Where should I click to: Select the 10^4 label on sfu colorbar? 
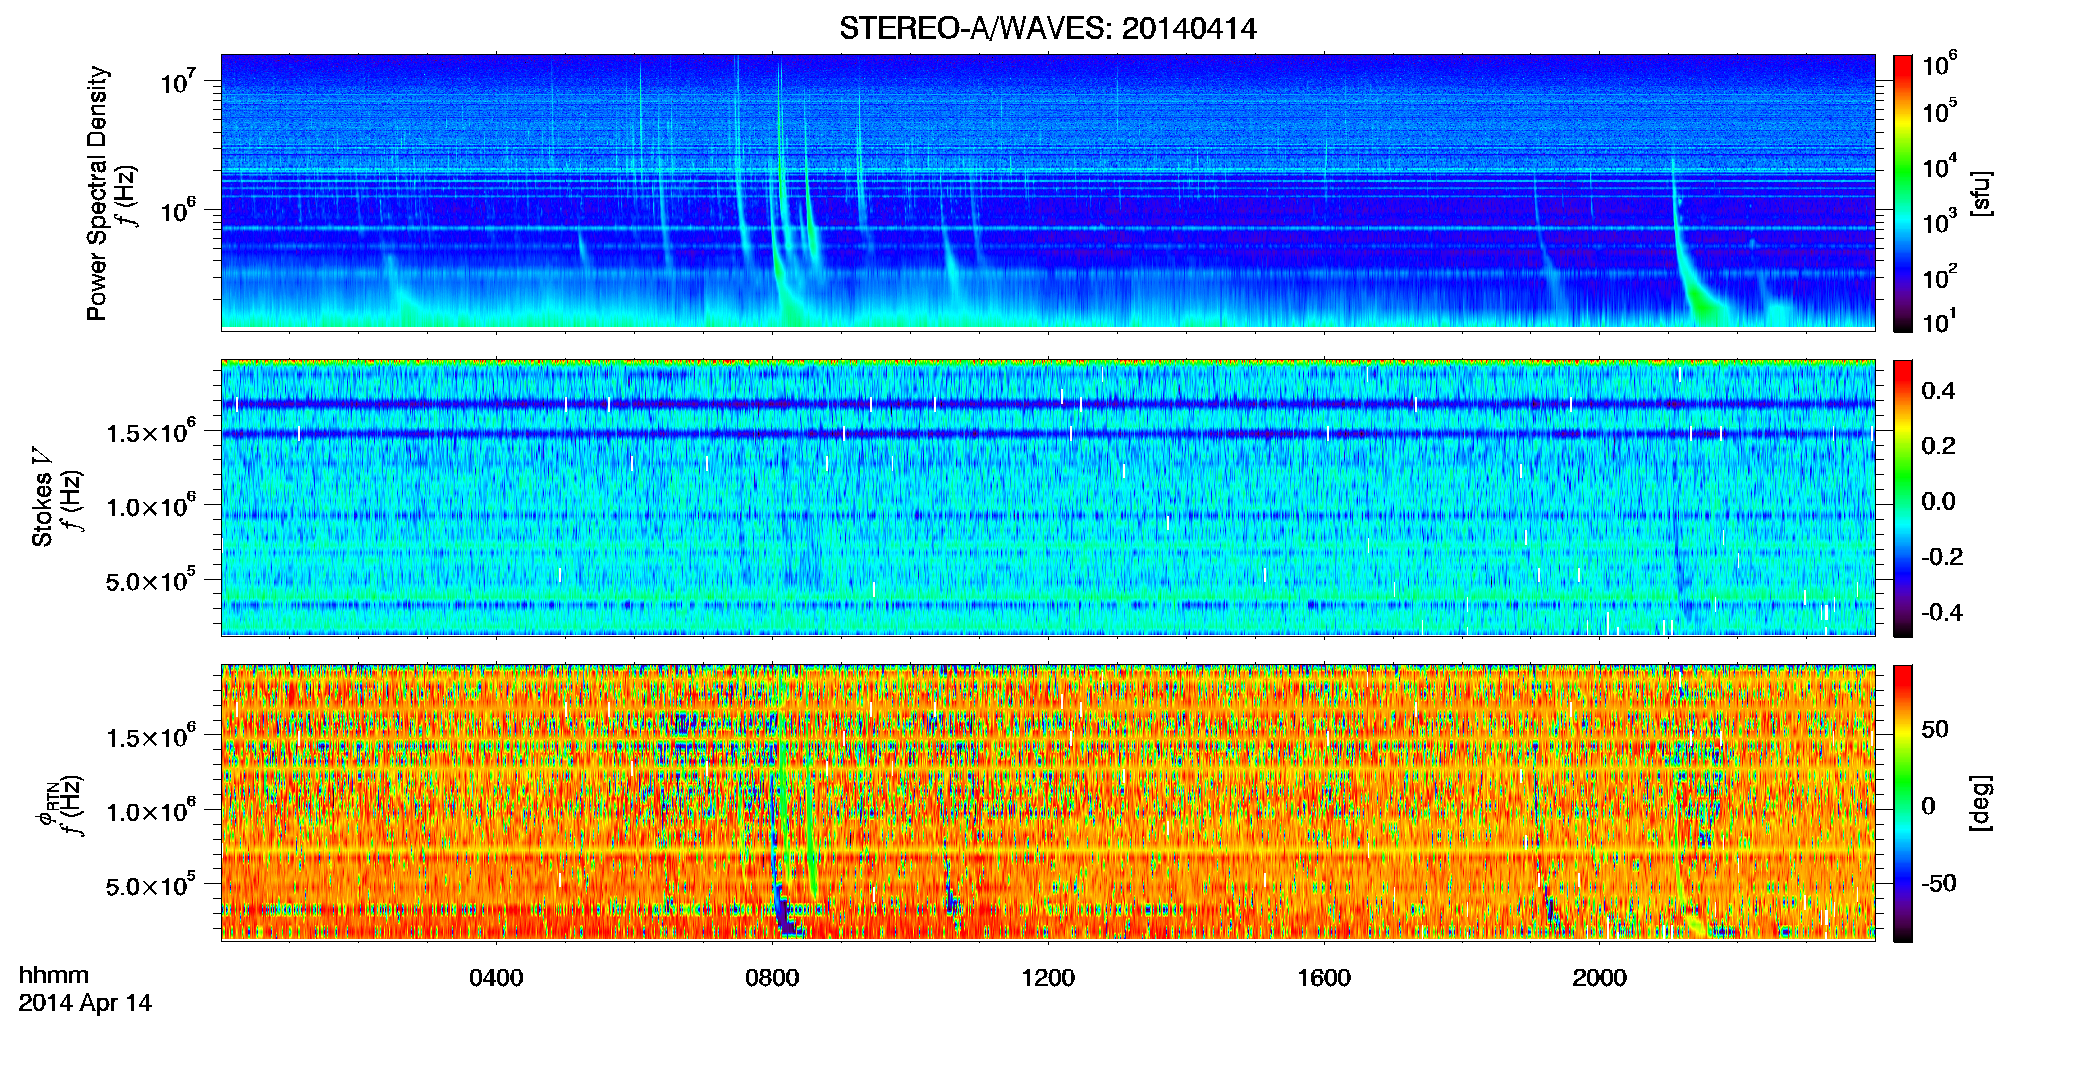tap(1940, 167)
